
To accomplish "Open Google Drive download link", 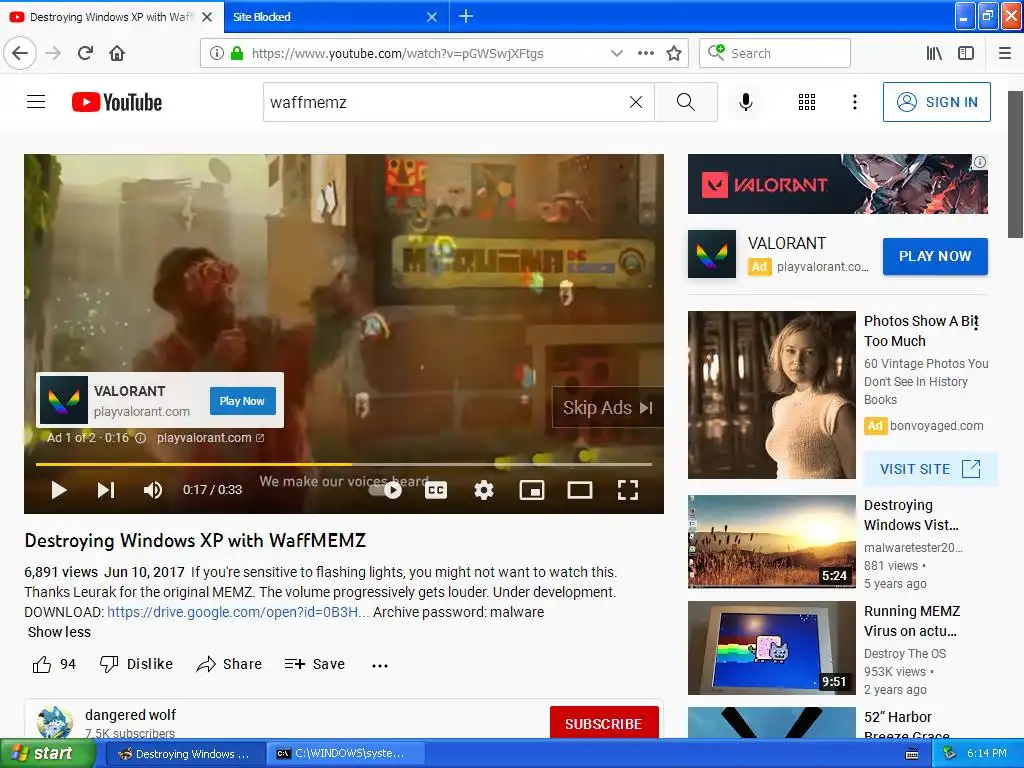I will coord(238,612).
